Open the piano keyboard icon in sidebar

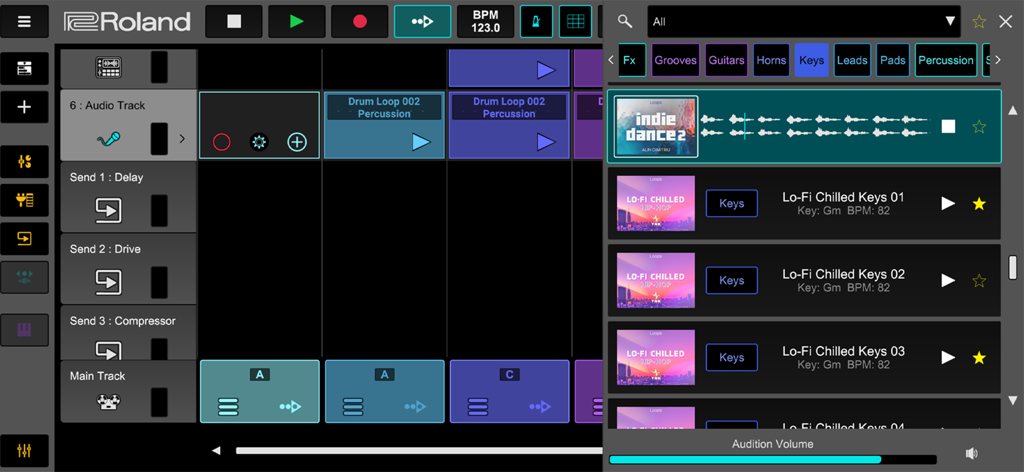[24, 330]
